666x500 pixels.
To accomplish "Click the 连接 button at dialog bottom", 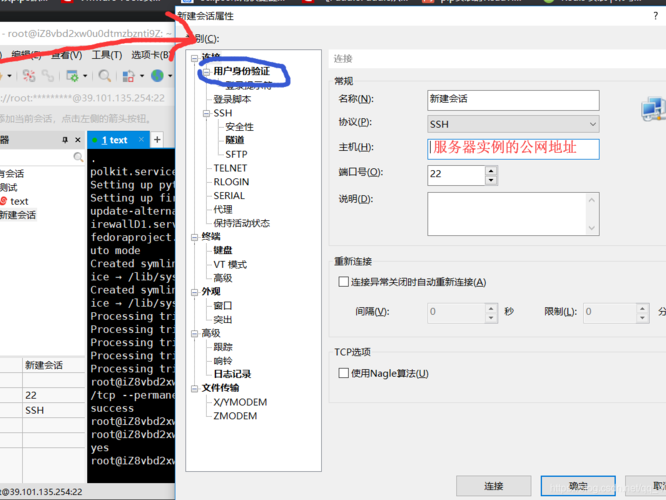I will coord(494,486).
